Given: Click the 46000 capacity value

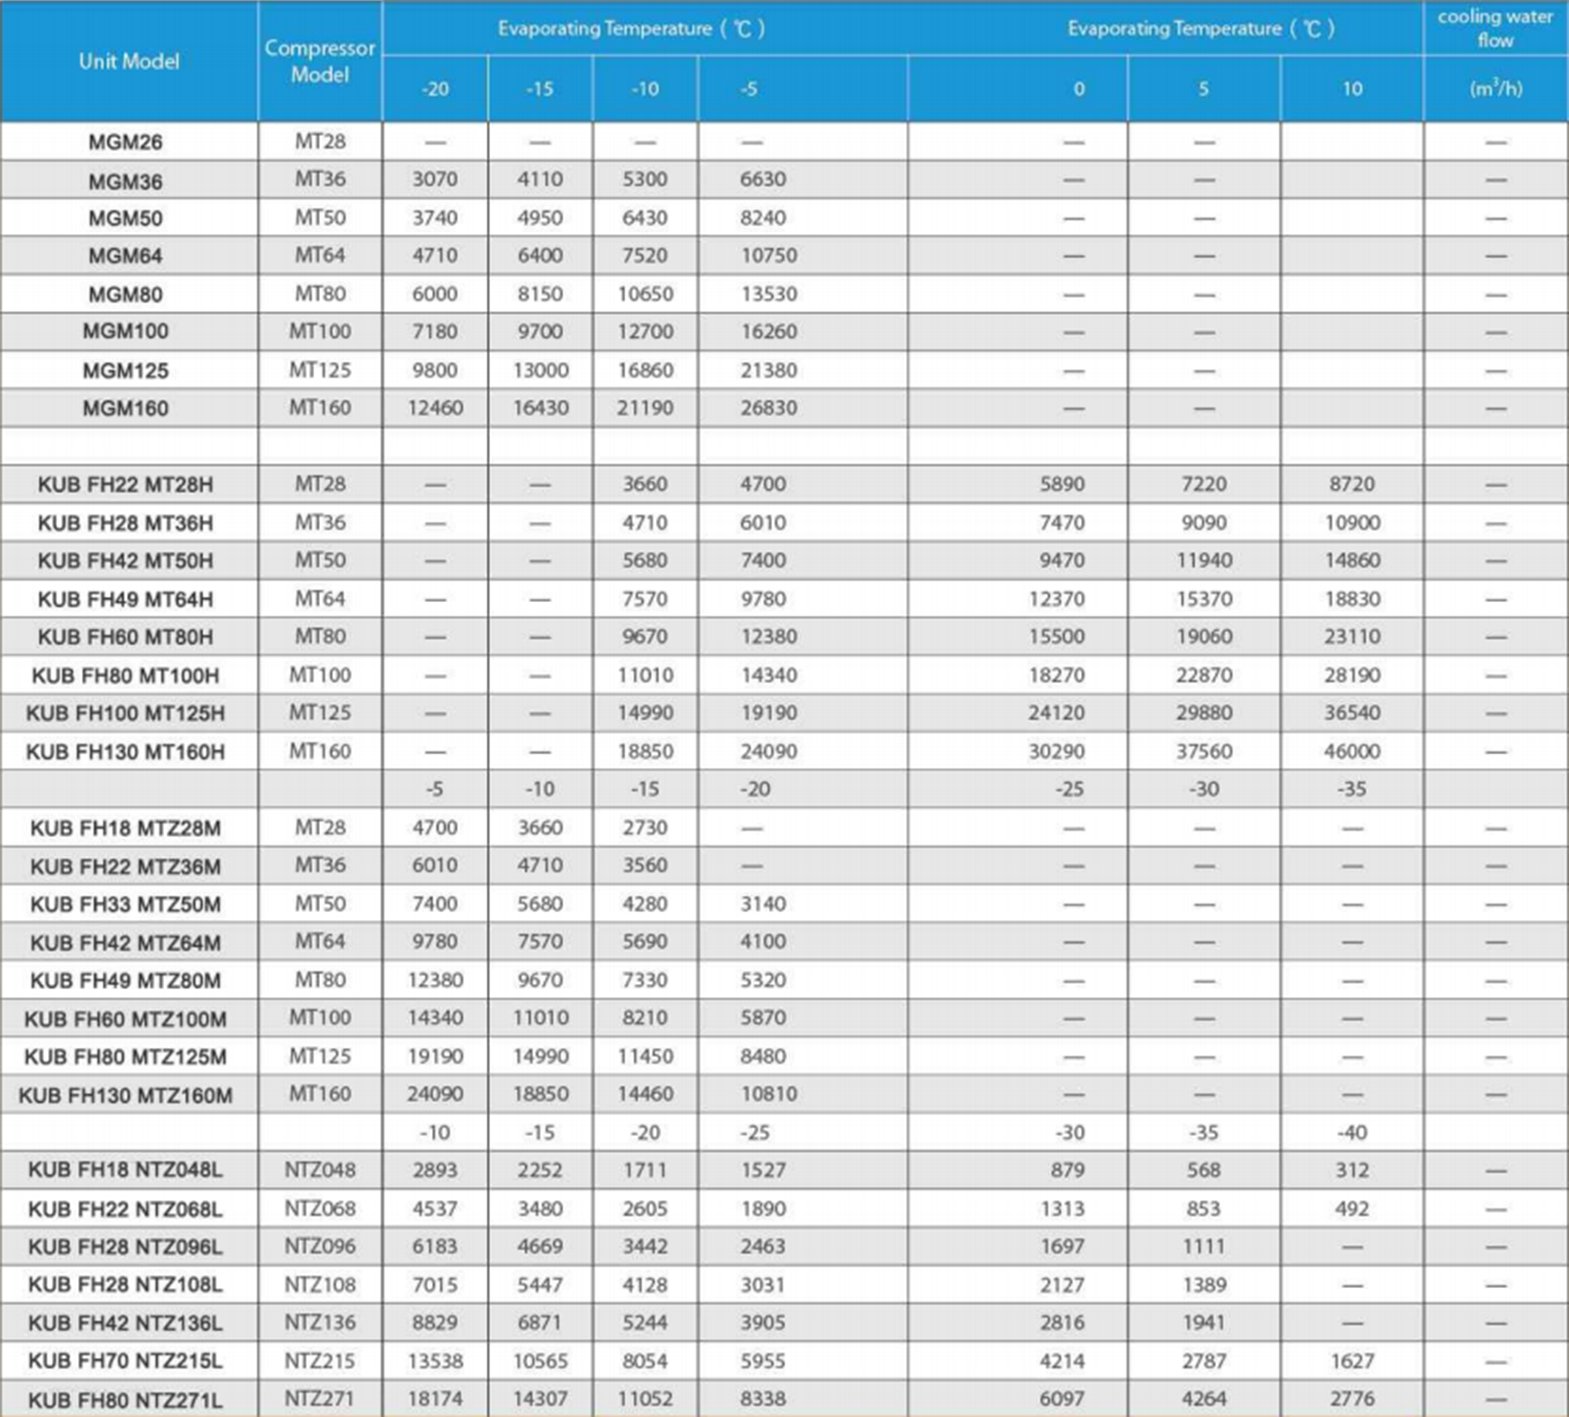Looking at the screenshot, I should point(1351,752).
